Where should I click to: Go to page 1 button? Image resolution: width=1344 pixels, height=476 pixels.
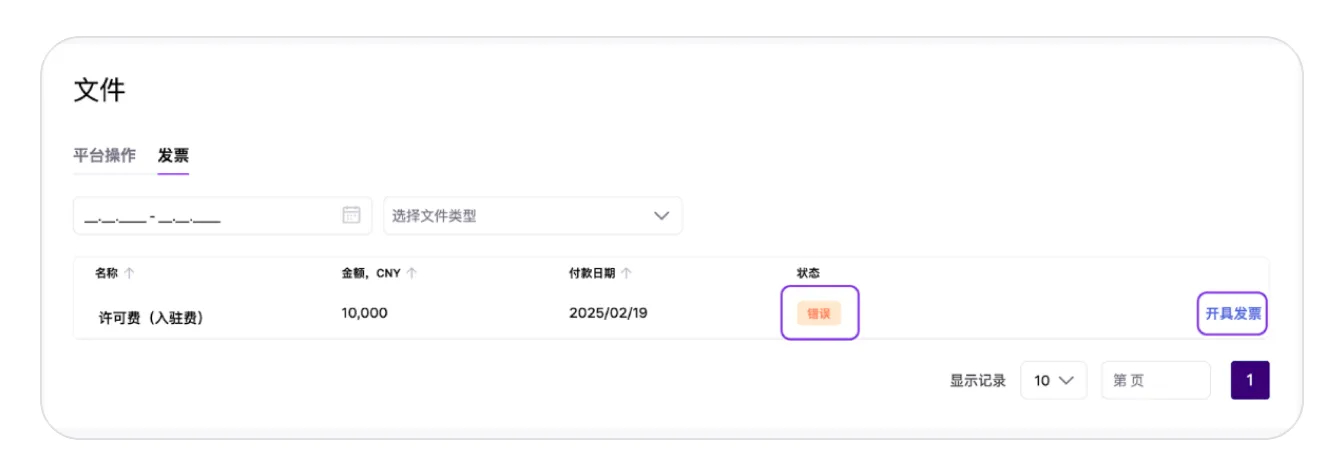click(1250, 380)
